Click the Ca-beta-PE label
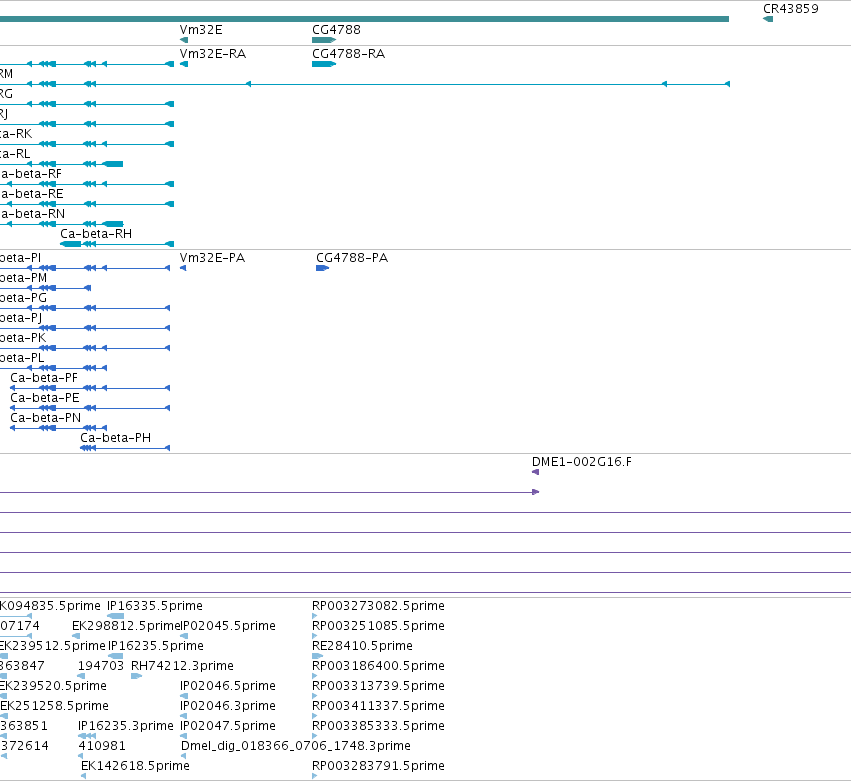 45,398
